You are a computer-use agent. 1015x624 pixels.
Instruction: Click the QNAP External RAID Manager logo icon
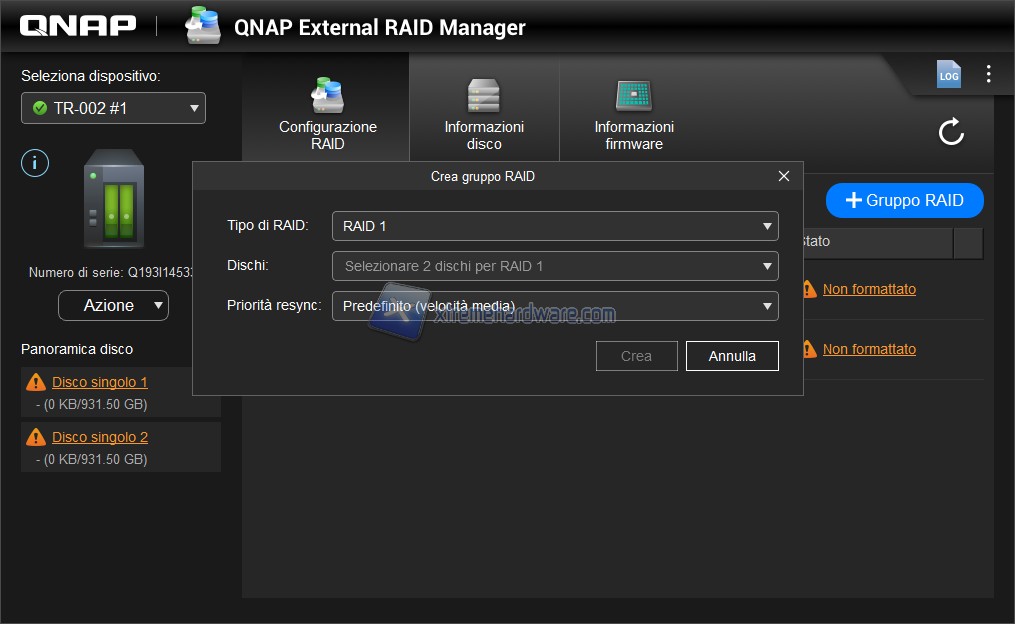203,26
